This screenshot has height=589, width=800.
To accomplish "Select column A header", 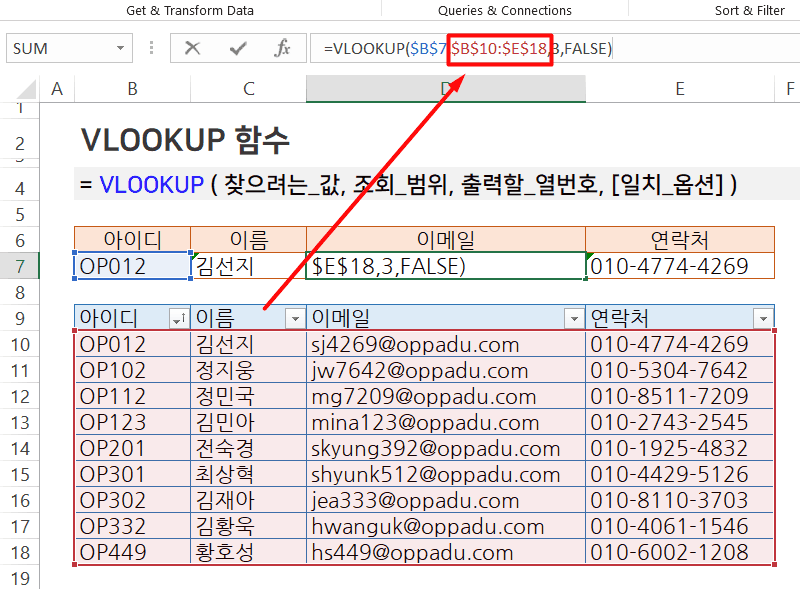I will tap(57, 89).
